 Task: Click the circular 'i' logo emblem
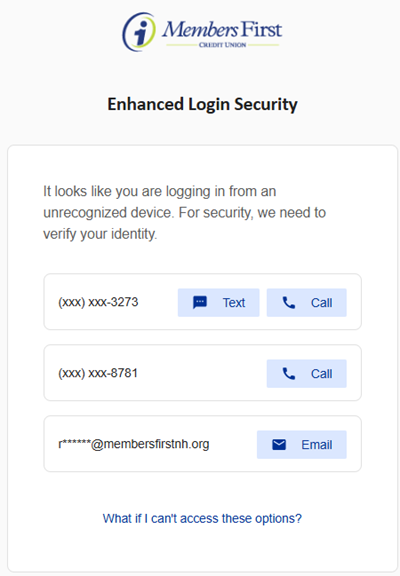point(139,32)
